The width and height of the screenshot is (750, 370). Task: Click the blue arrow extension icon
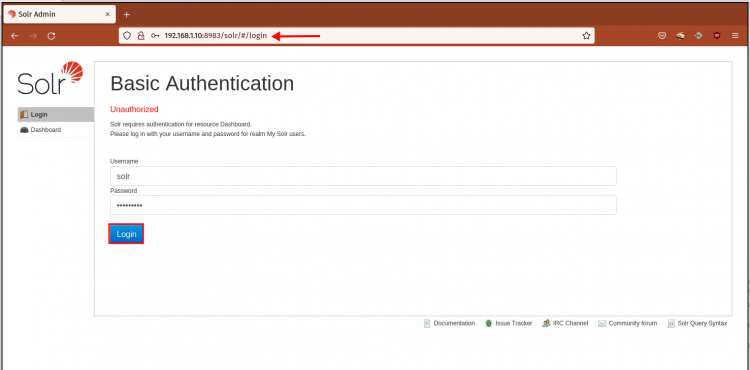698,35
